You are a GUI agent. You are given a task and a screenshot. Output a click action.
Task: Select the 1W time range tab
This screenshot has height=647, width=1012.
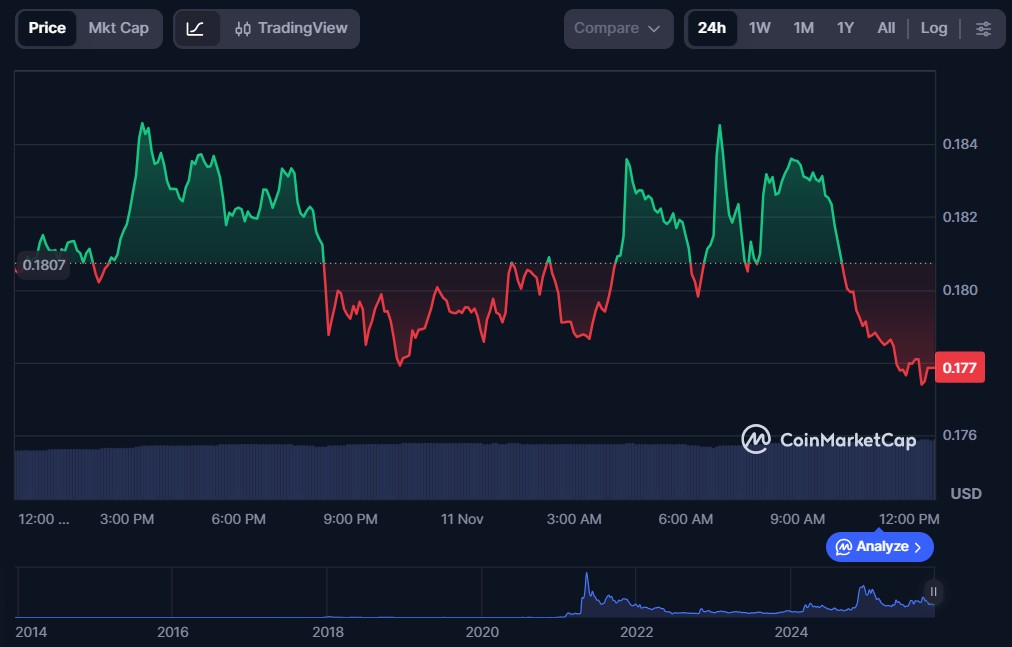pyautogui.click(x=760, y=29)
